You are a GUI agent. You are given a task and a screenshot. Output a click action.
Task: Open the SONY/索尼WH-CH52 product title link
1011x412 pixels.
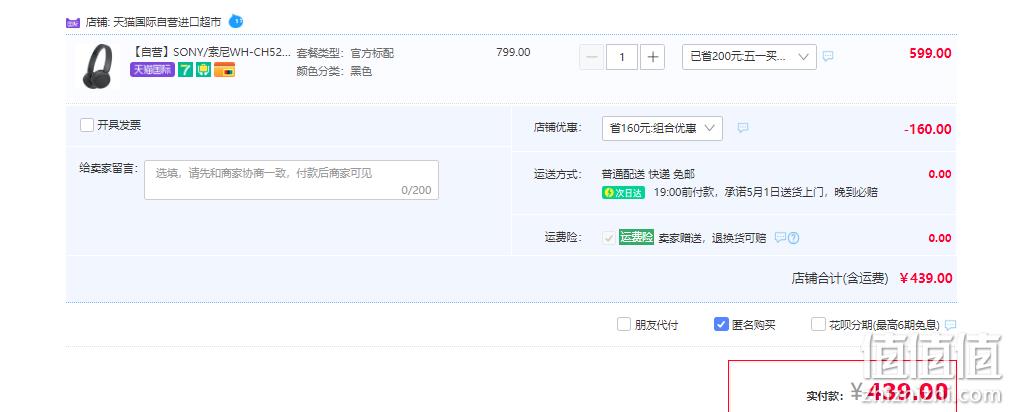coord(211,52)
